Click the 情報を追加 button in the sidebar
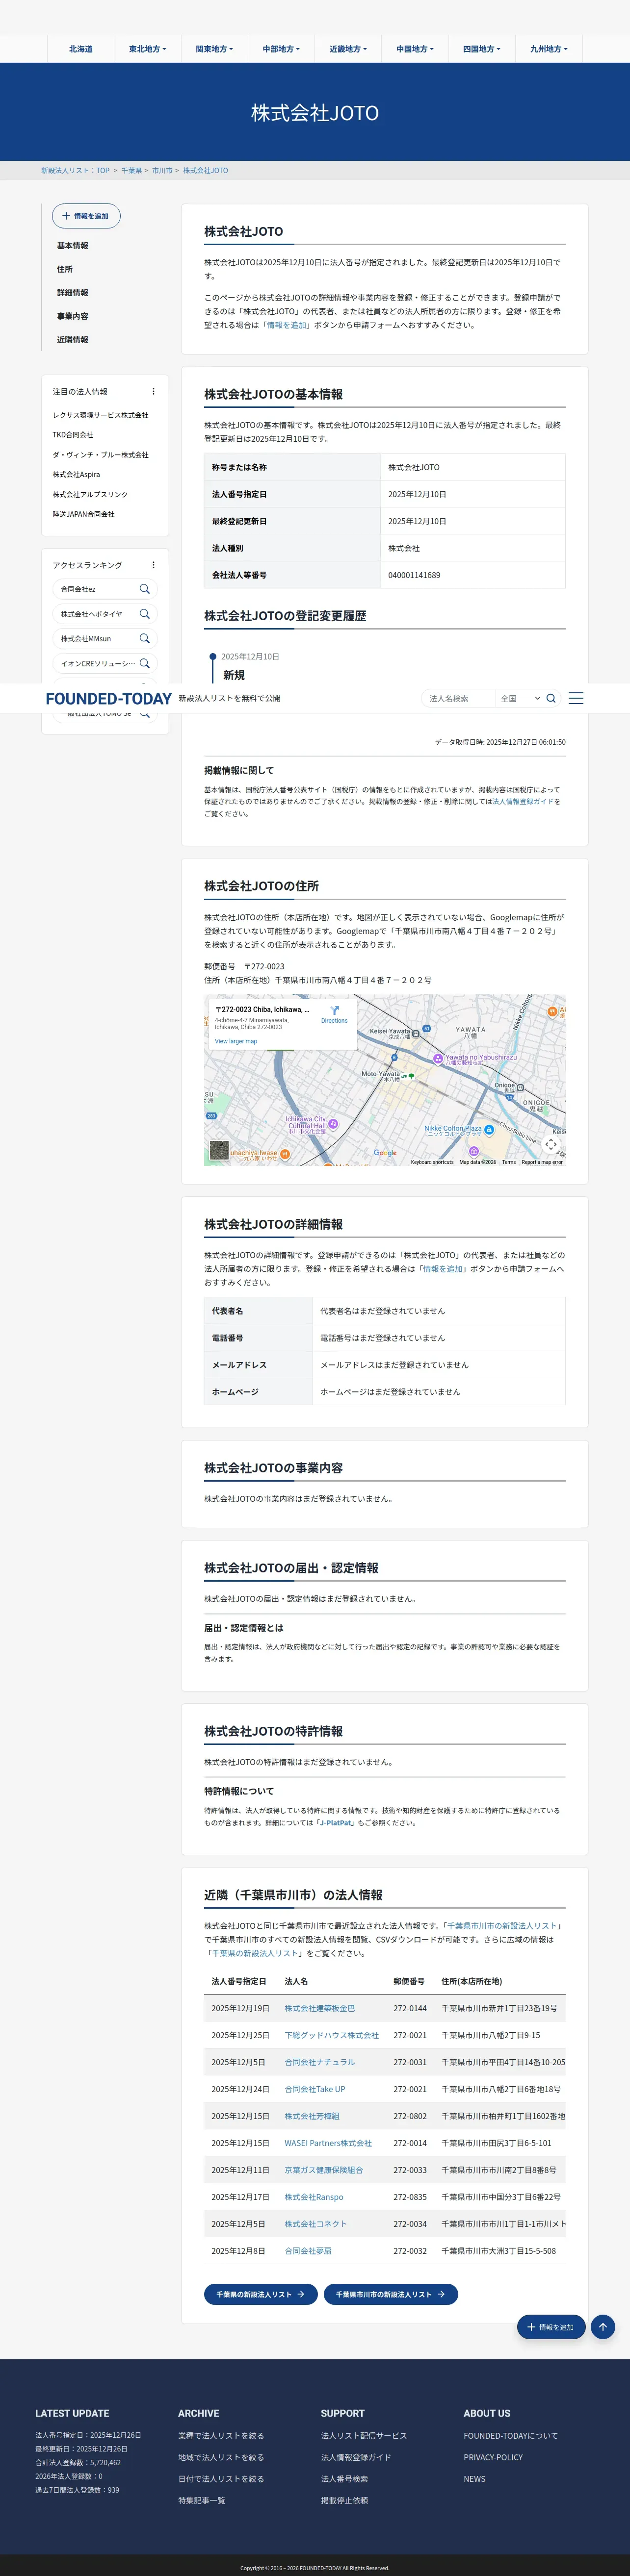630x2576 pixels. pos(86,216)
